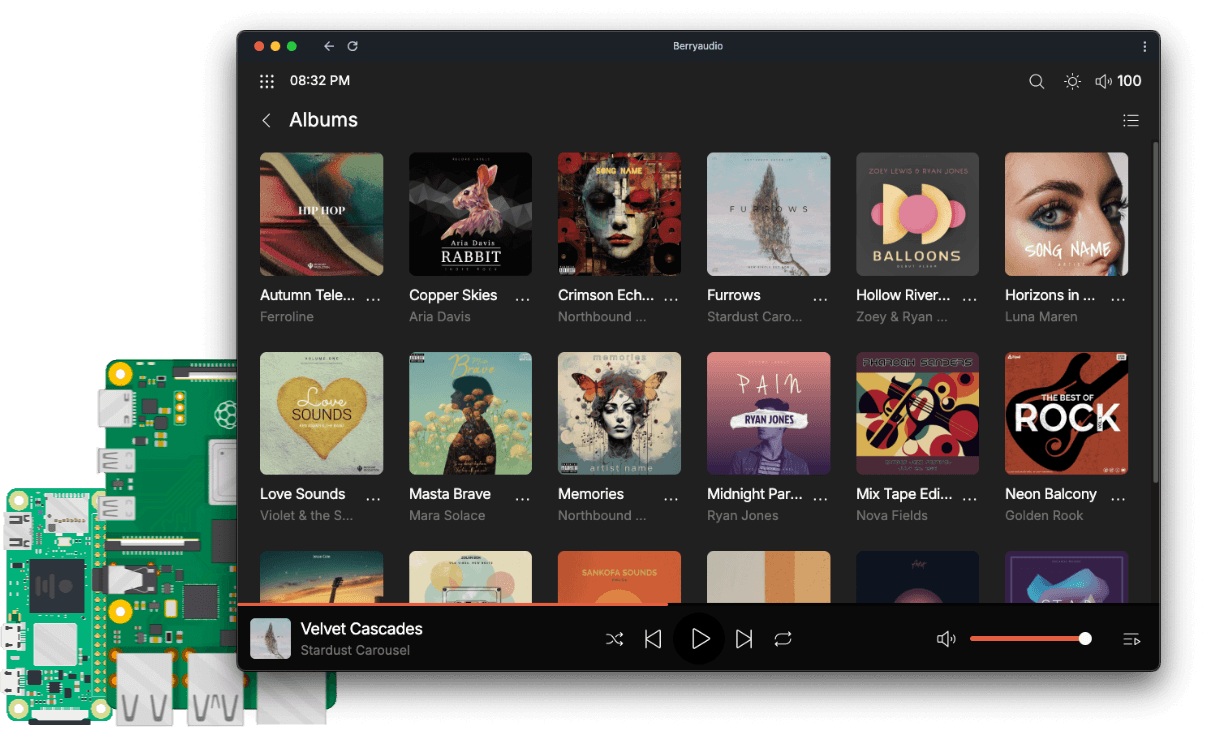Open search with the magnifier icon
The height and width of the screenshot is (737, 1206).
[1037, 81]
